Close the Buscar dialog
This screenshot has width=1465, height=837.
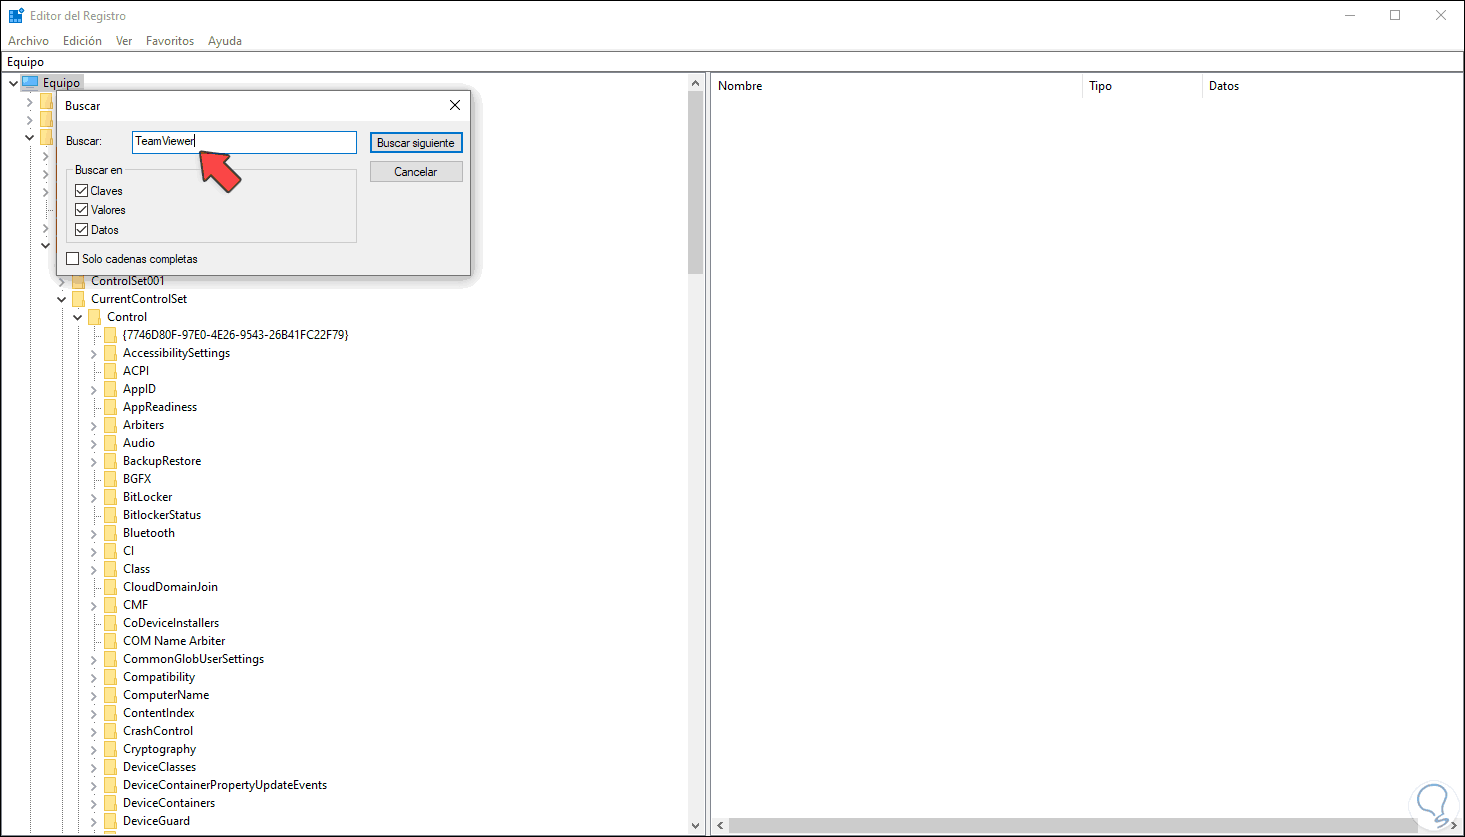pos(455,105)
